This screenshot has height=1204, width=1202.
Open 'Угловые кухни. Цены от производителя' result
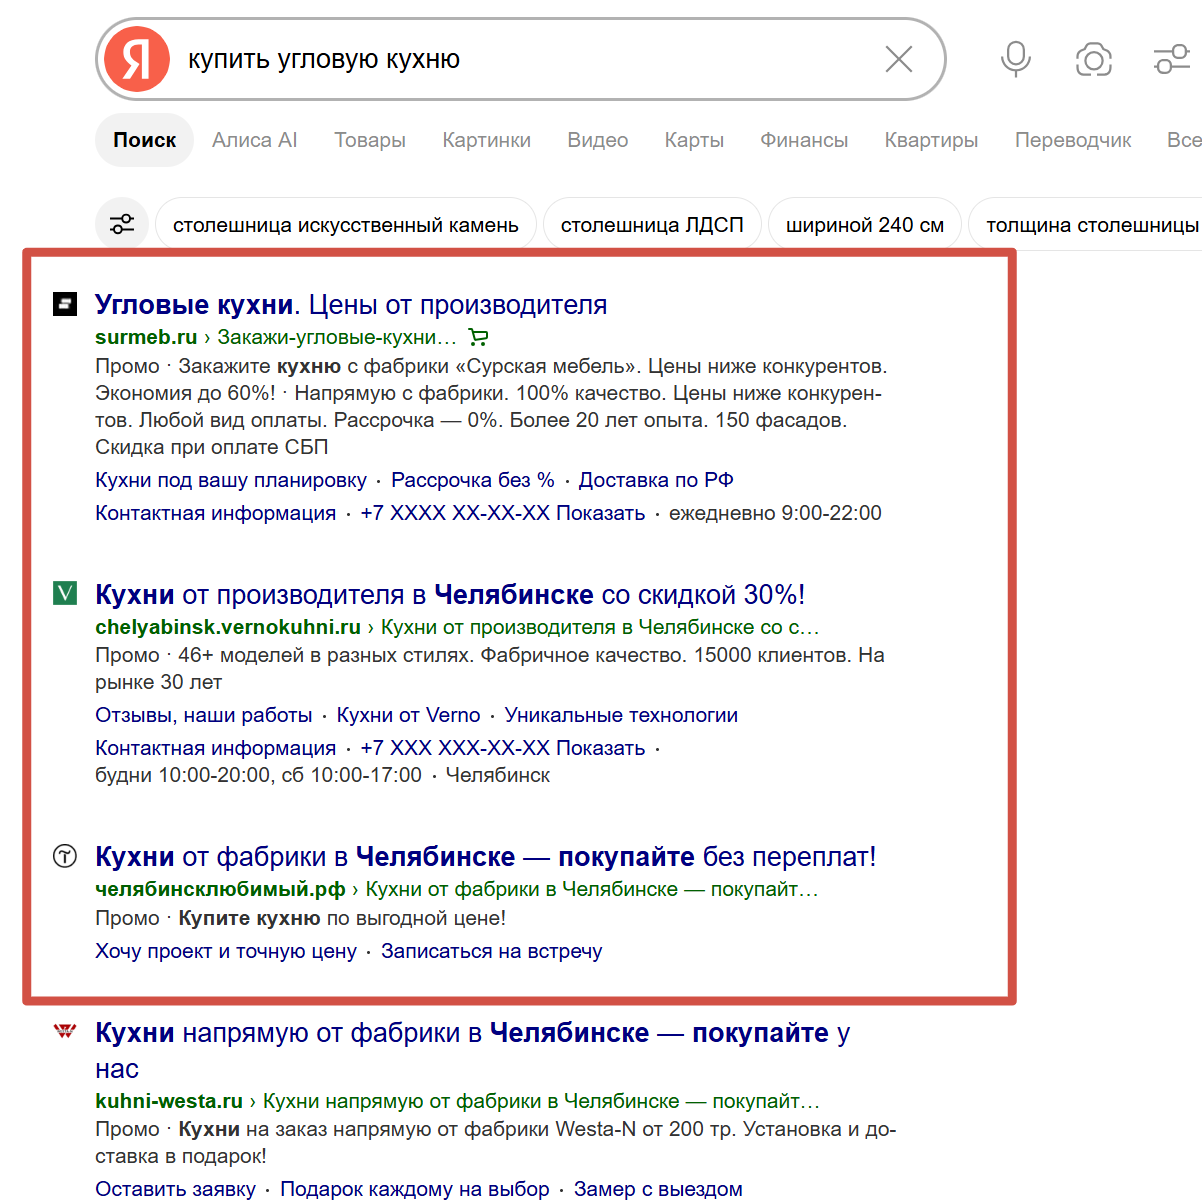(x=351, y=304)
